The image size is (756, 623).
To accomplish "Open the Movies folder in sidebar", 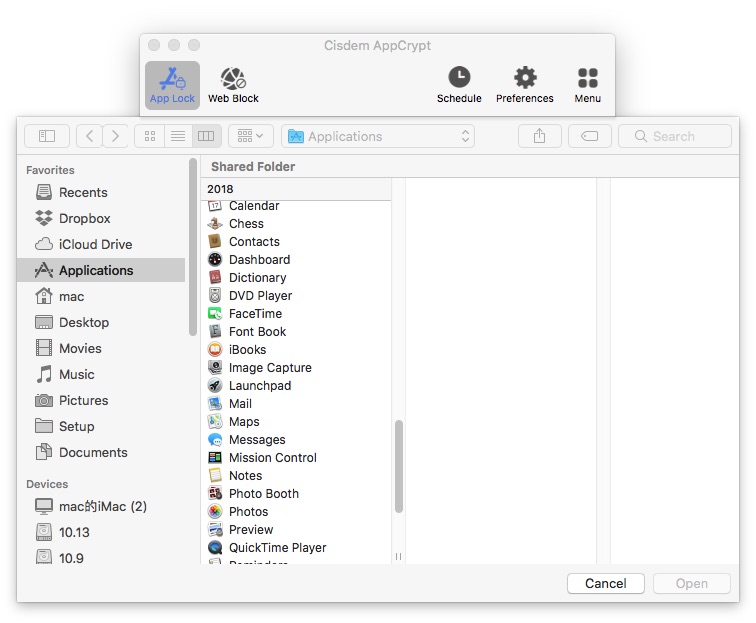I will [x=101, y=349].
